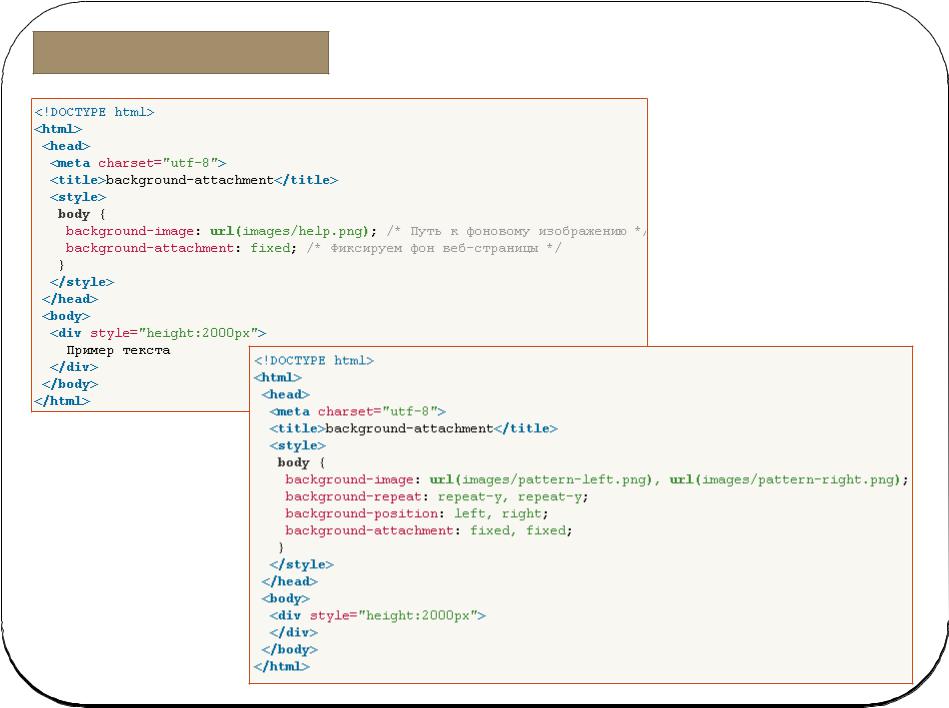Screen dimensions: 949x708
Task: Click 'background-attachment' property in help.png code block
Action: coord(149,248)
